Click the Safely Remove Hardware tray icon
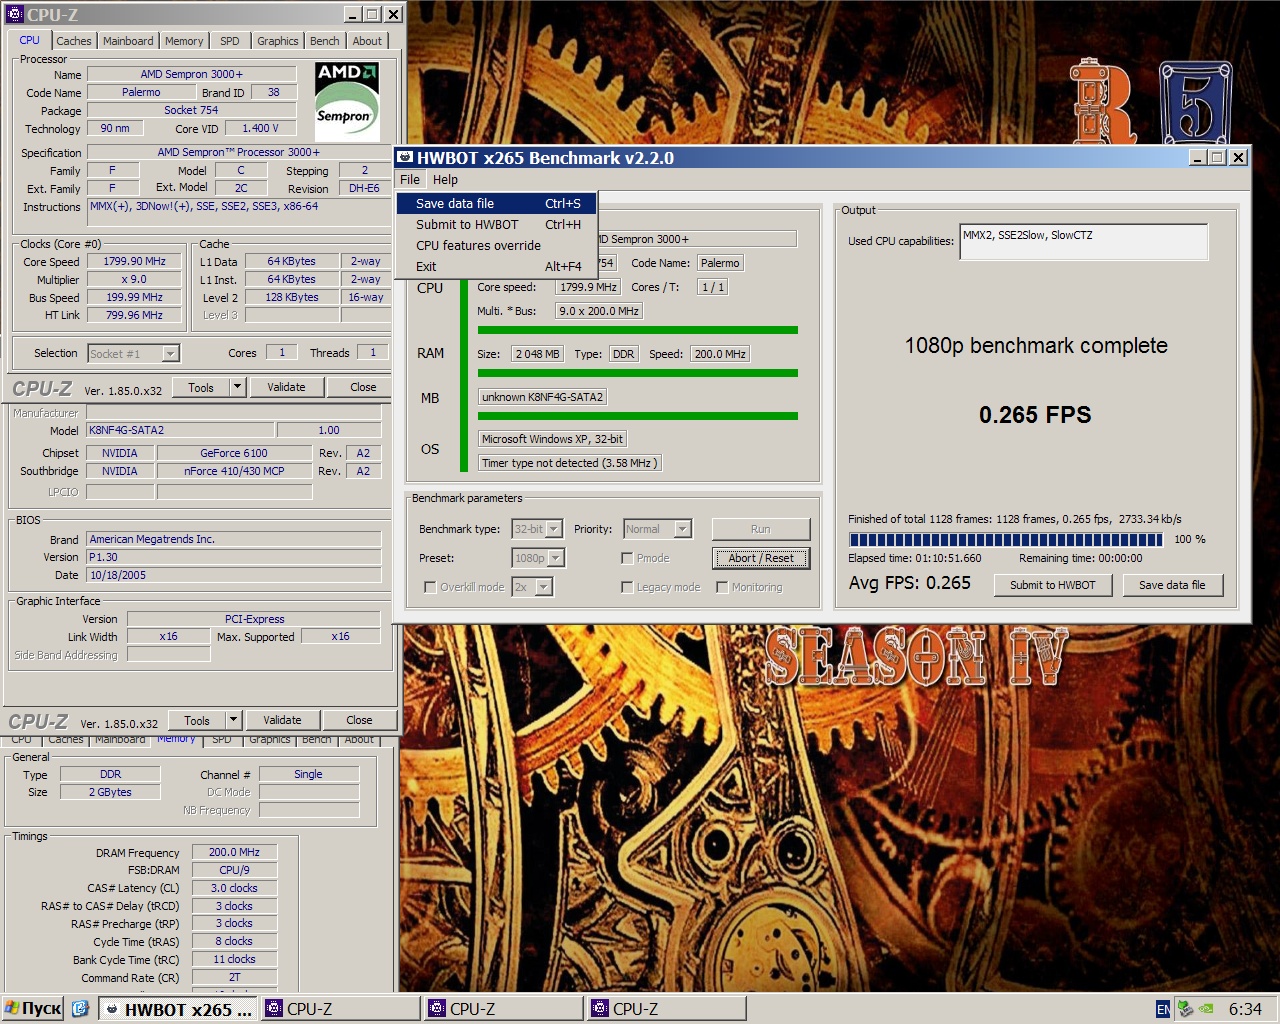Viewport: 1280px width, 1024px height. tap(1185, 1009)
